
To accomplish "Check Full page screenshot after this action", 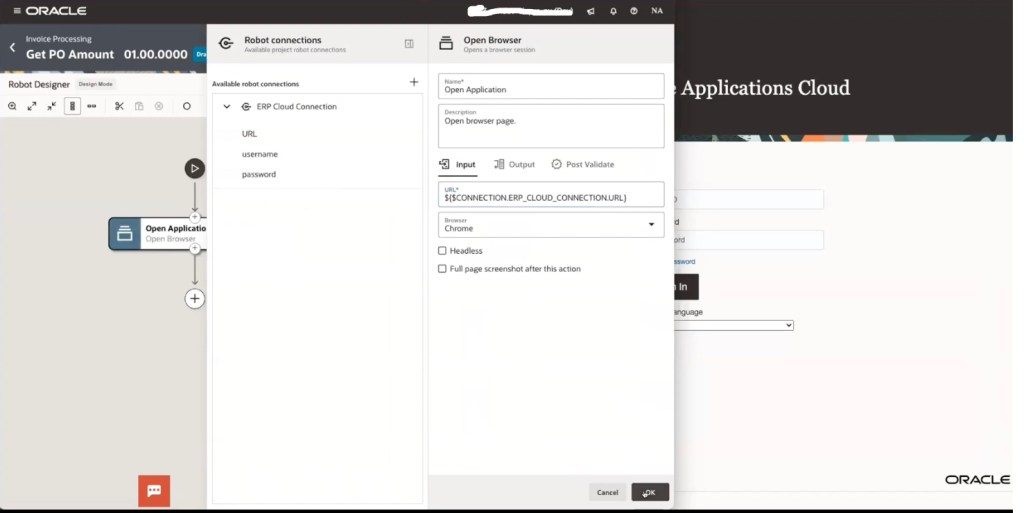I will point(442,269).
